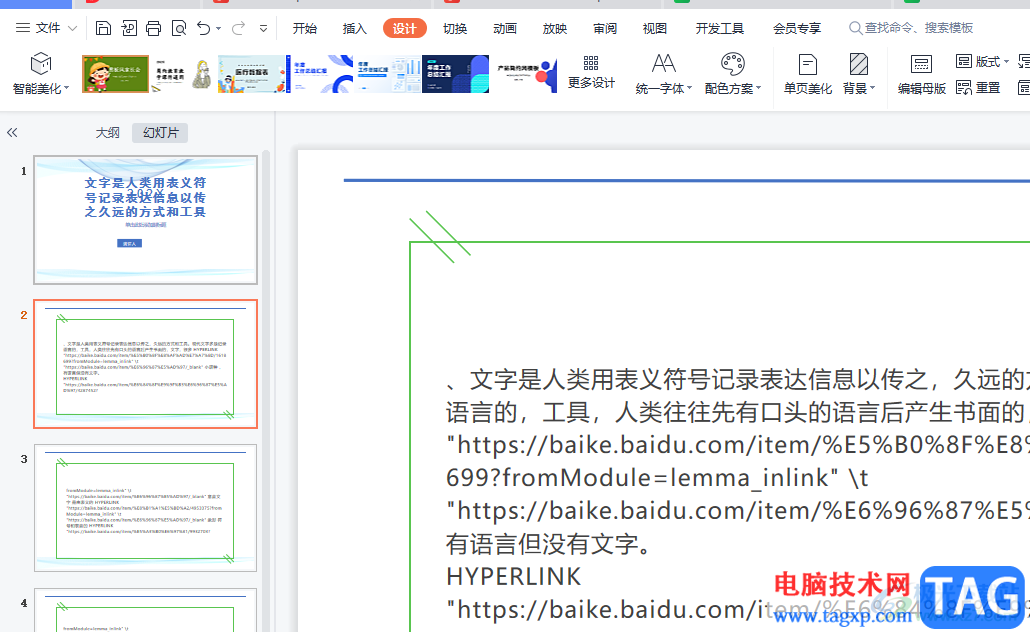Click the Print icon
This screenshot has width=1030, height=632.
[x=154, y=28]
